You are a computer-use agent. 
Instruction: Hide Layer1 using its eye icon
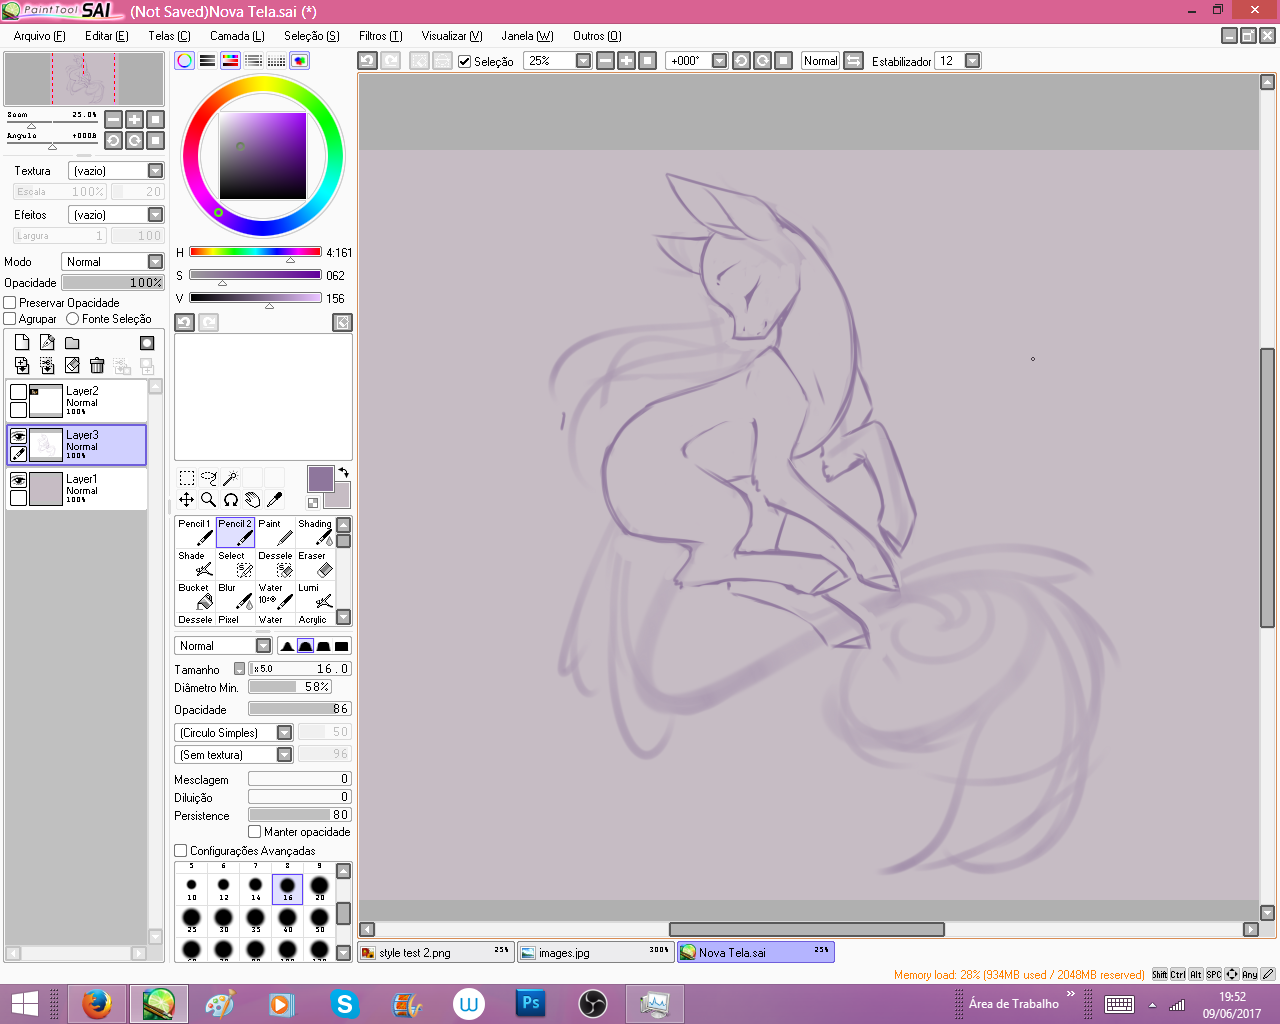18,480
